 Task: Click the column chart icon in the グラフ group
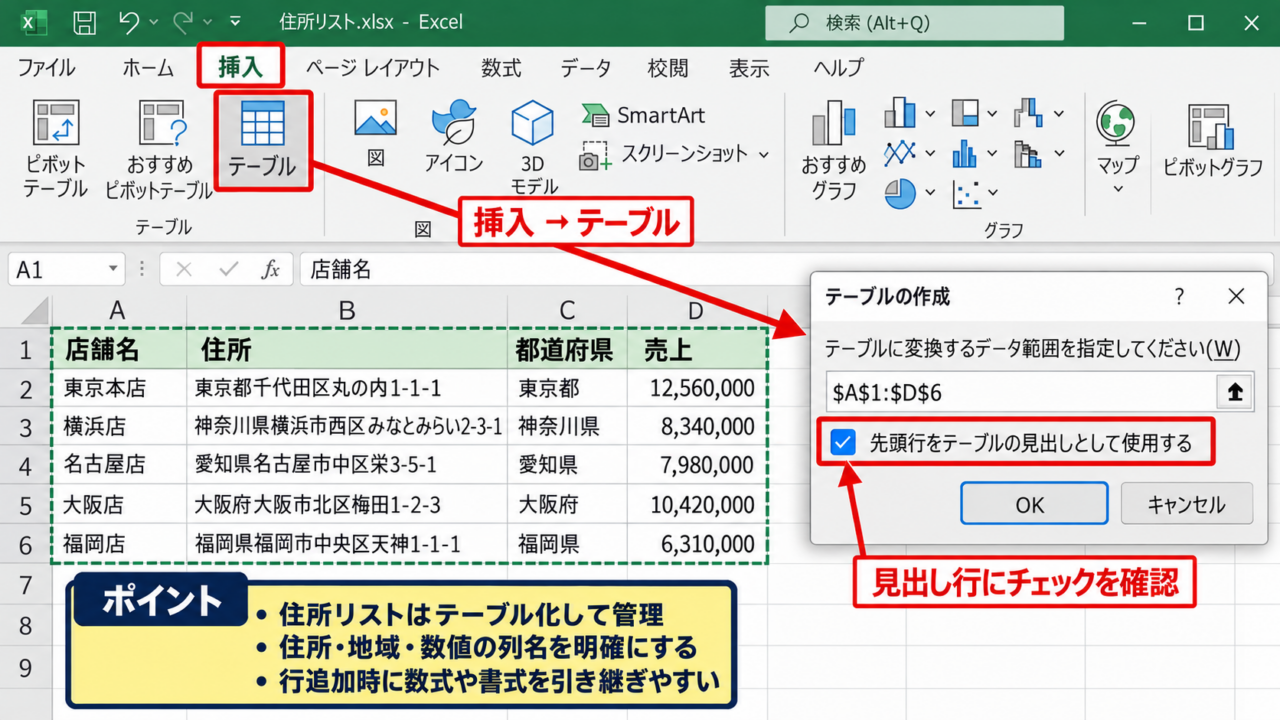point(900,113)
